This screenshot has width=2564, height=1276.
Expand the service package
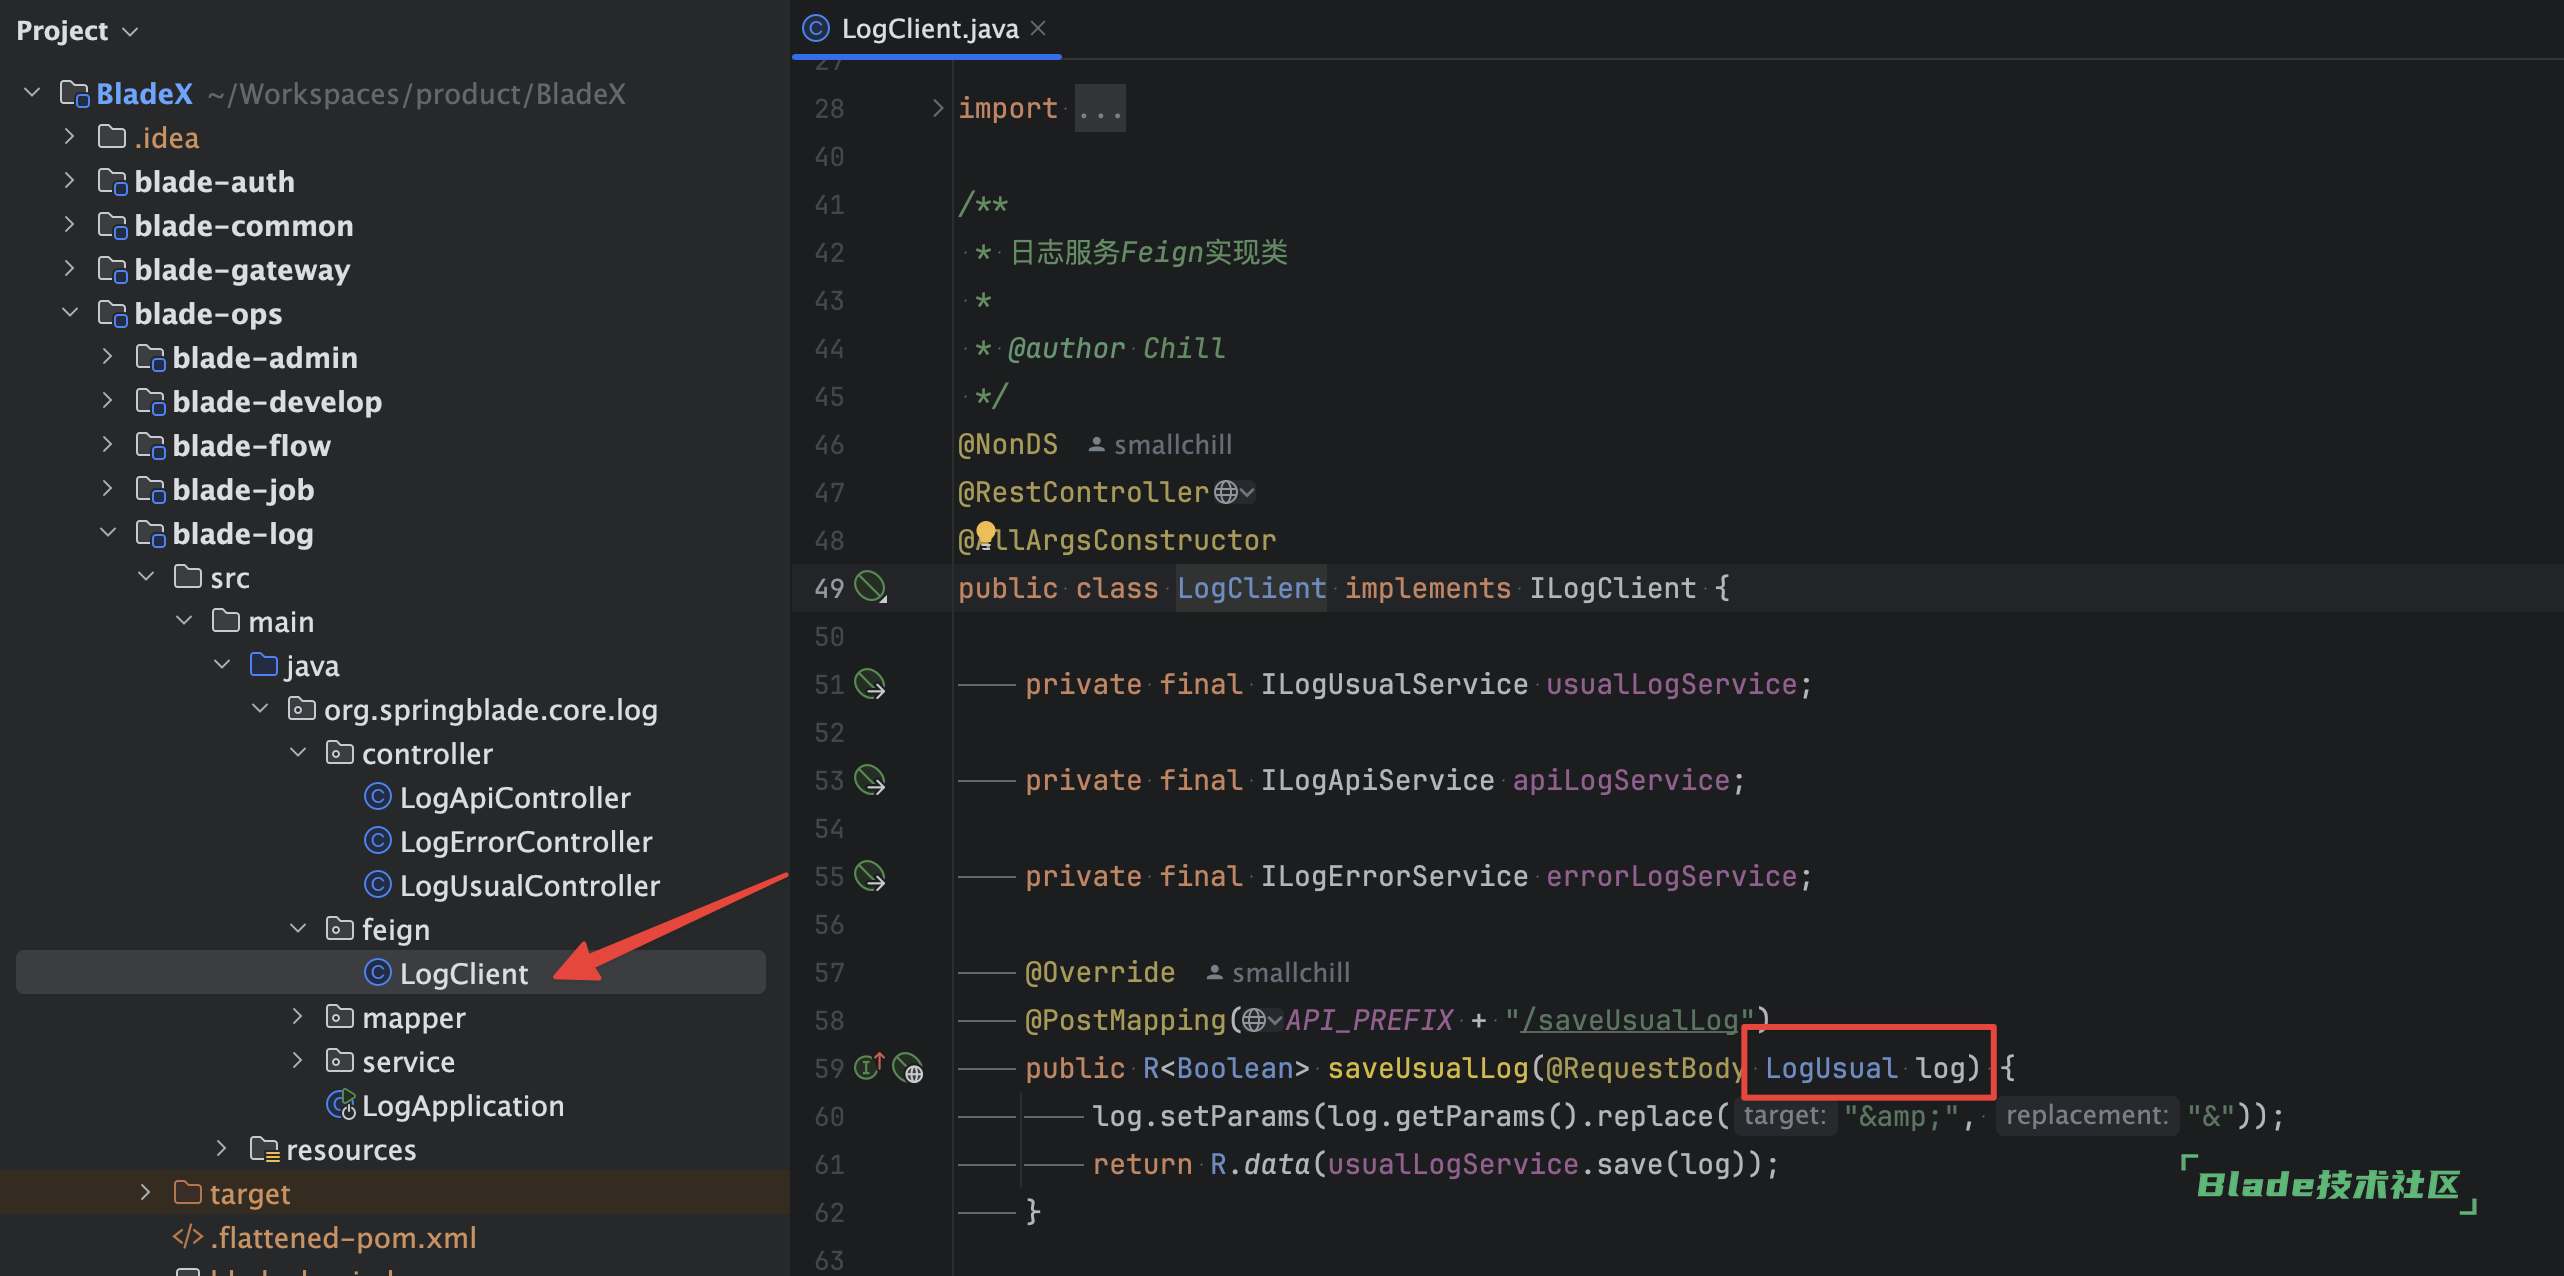[298, 1061]
